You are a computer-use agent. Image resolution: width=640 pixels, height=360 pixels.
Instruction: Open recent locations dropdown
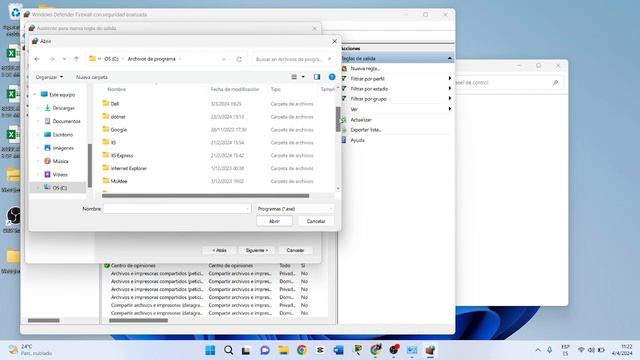64,59
